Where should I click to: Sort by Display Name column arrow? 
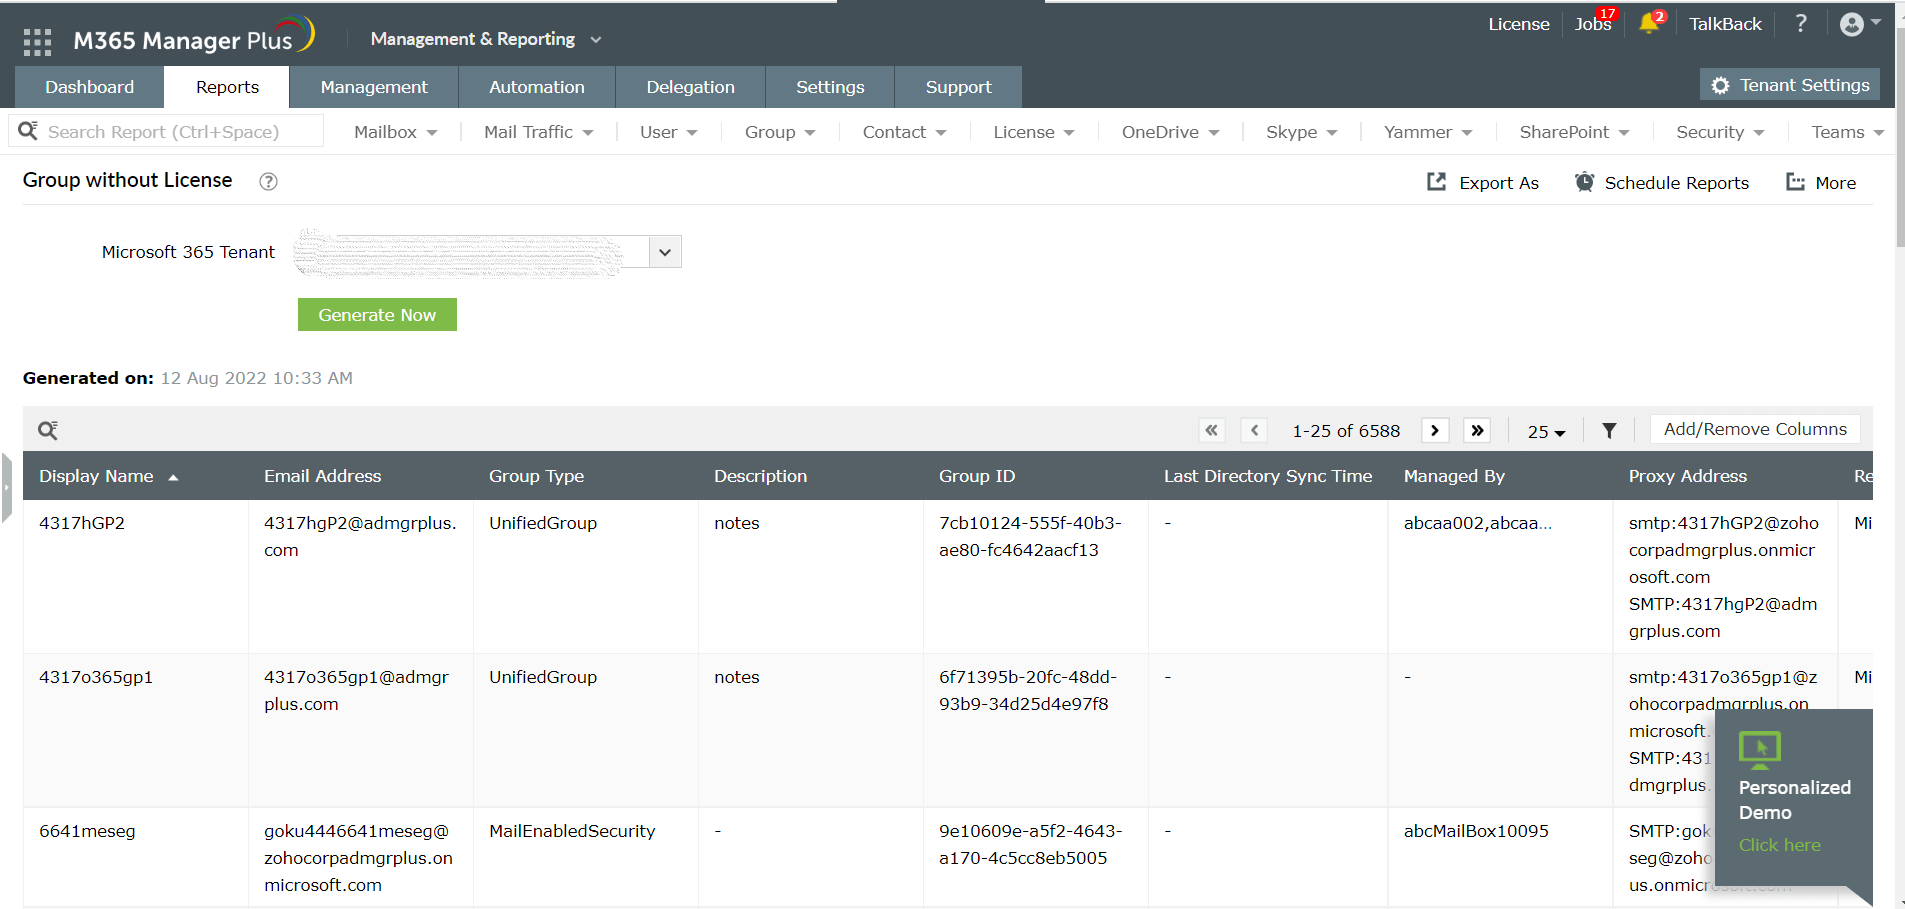pos(173,478)
